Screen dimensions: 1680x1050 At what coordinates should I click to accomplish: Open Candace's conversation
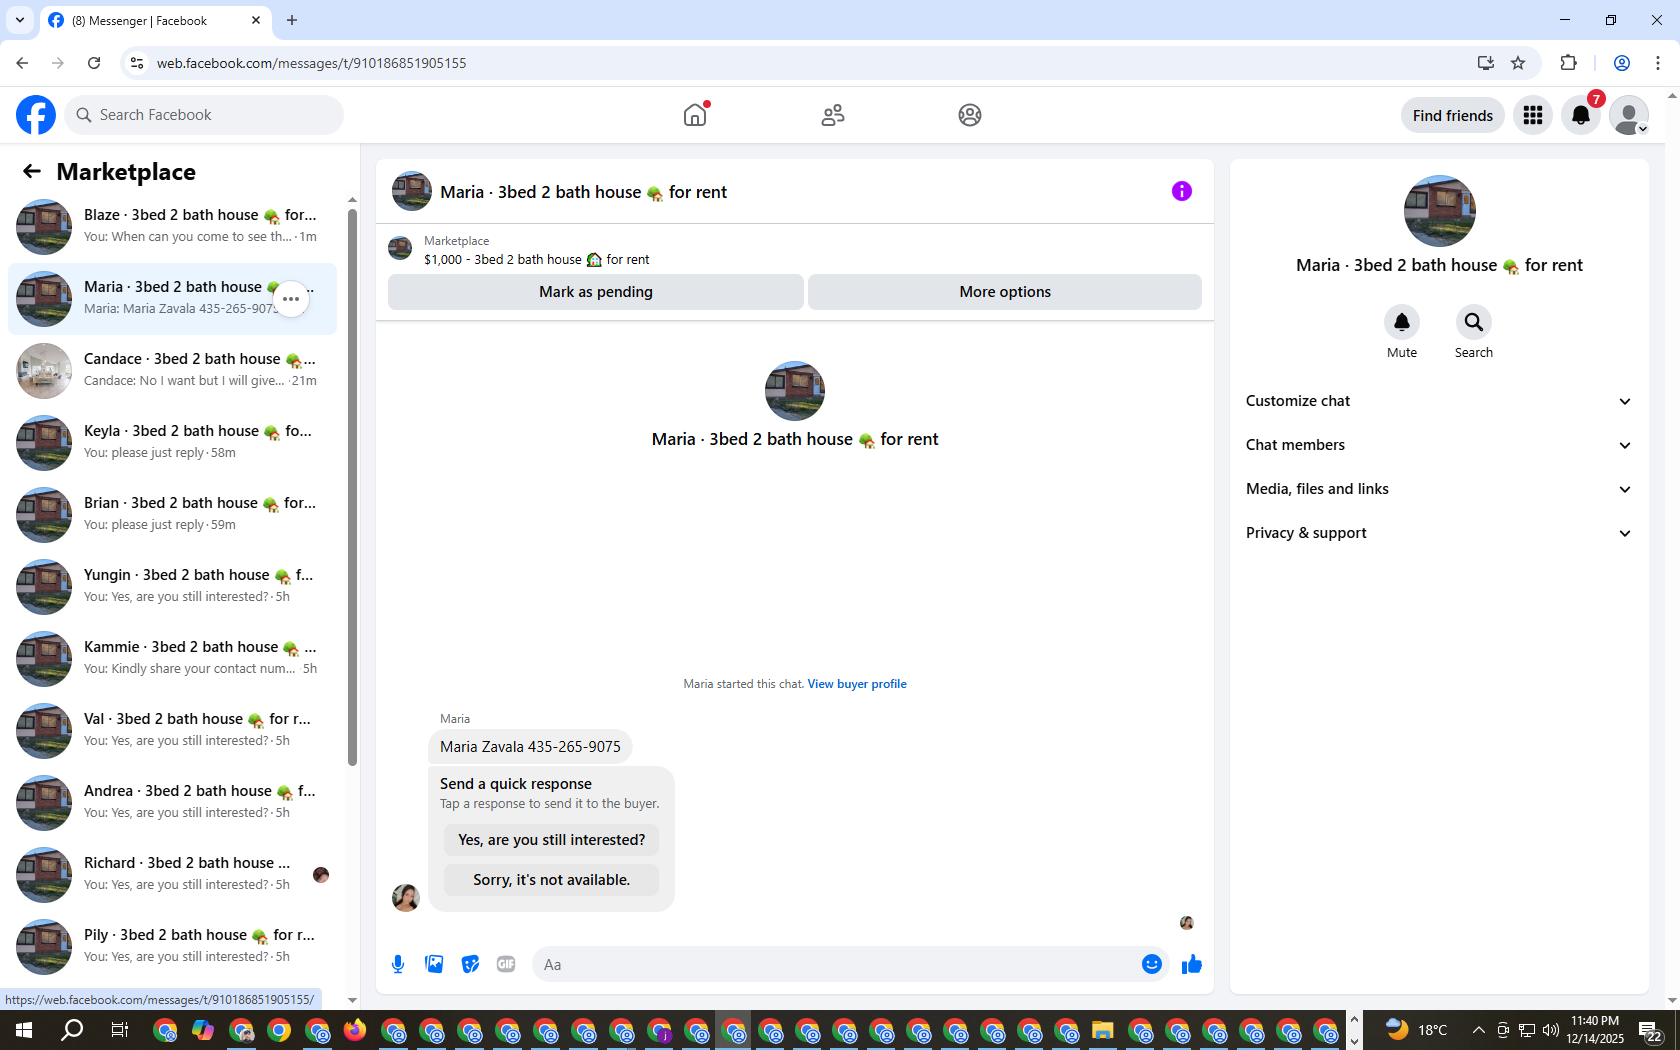[x=172, y=371]
